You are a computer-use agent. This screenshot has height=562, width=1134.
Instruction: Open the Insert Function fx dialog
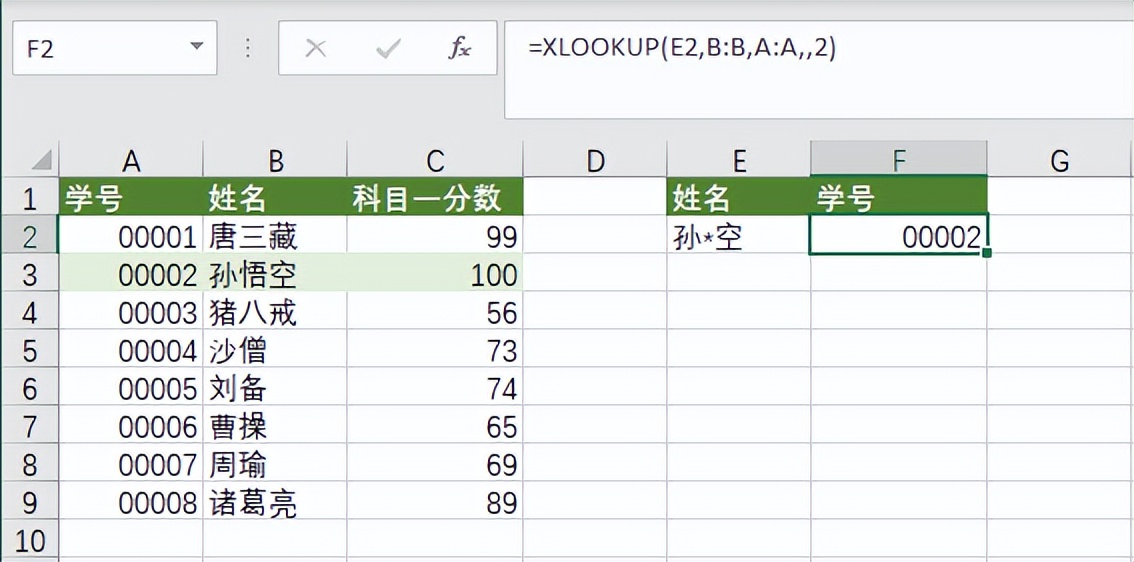[460, 48]
